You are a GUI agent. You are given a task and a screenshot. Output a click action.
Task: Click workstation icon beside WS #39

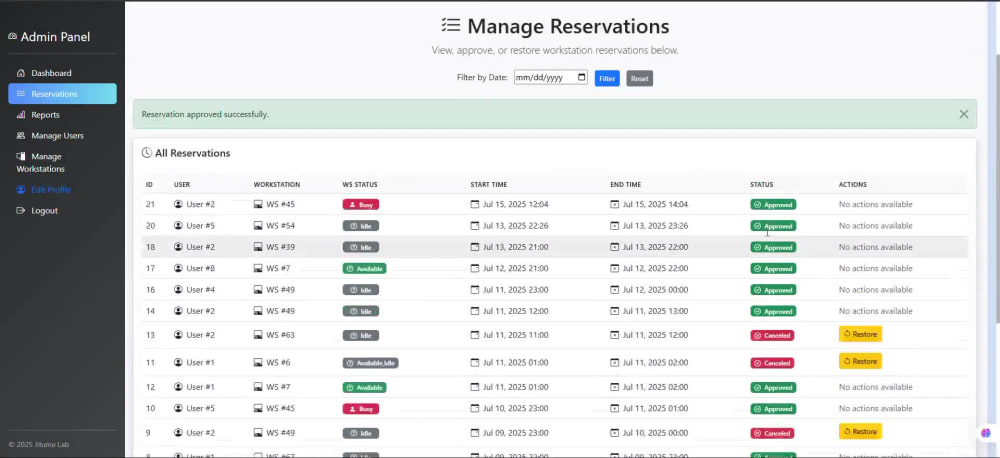(x=258, y=247)
